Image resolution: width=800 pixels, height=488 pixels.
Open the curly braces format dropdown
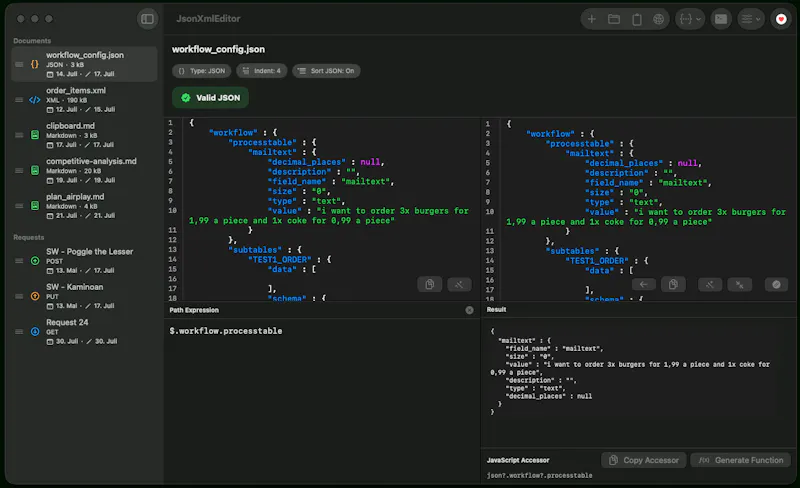click(690, 19)
